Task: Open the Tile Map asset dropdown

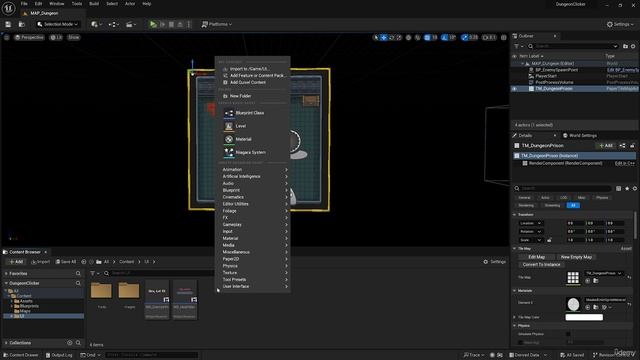Action: point(604,273)
